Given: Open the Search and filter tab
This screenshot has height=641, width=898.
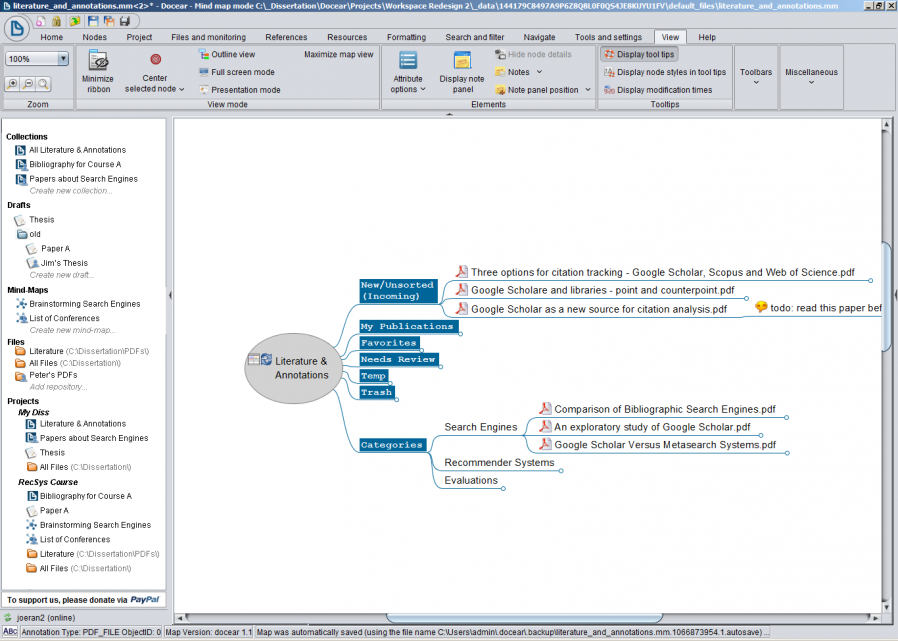Looking at the screenshot, I should point(475,37).
